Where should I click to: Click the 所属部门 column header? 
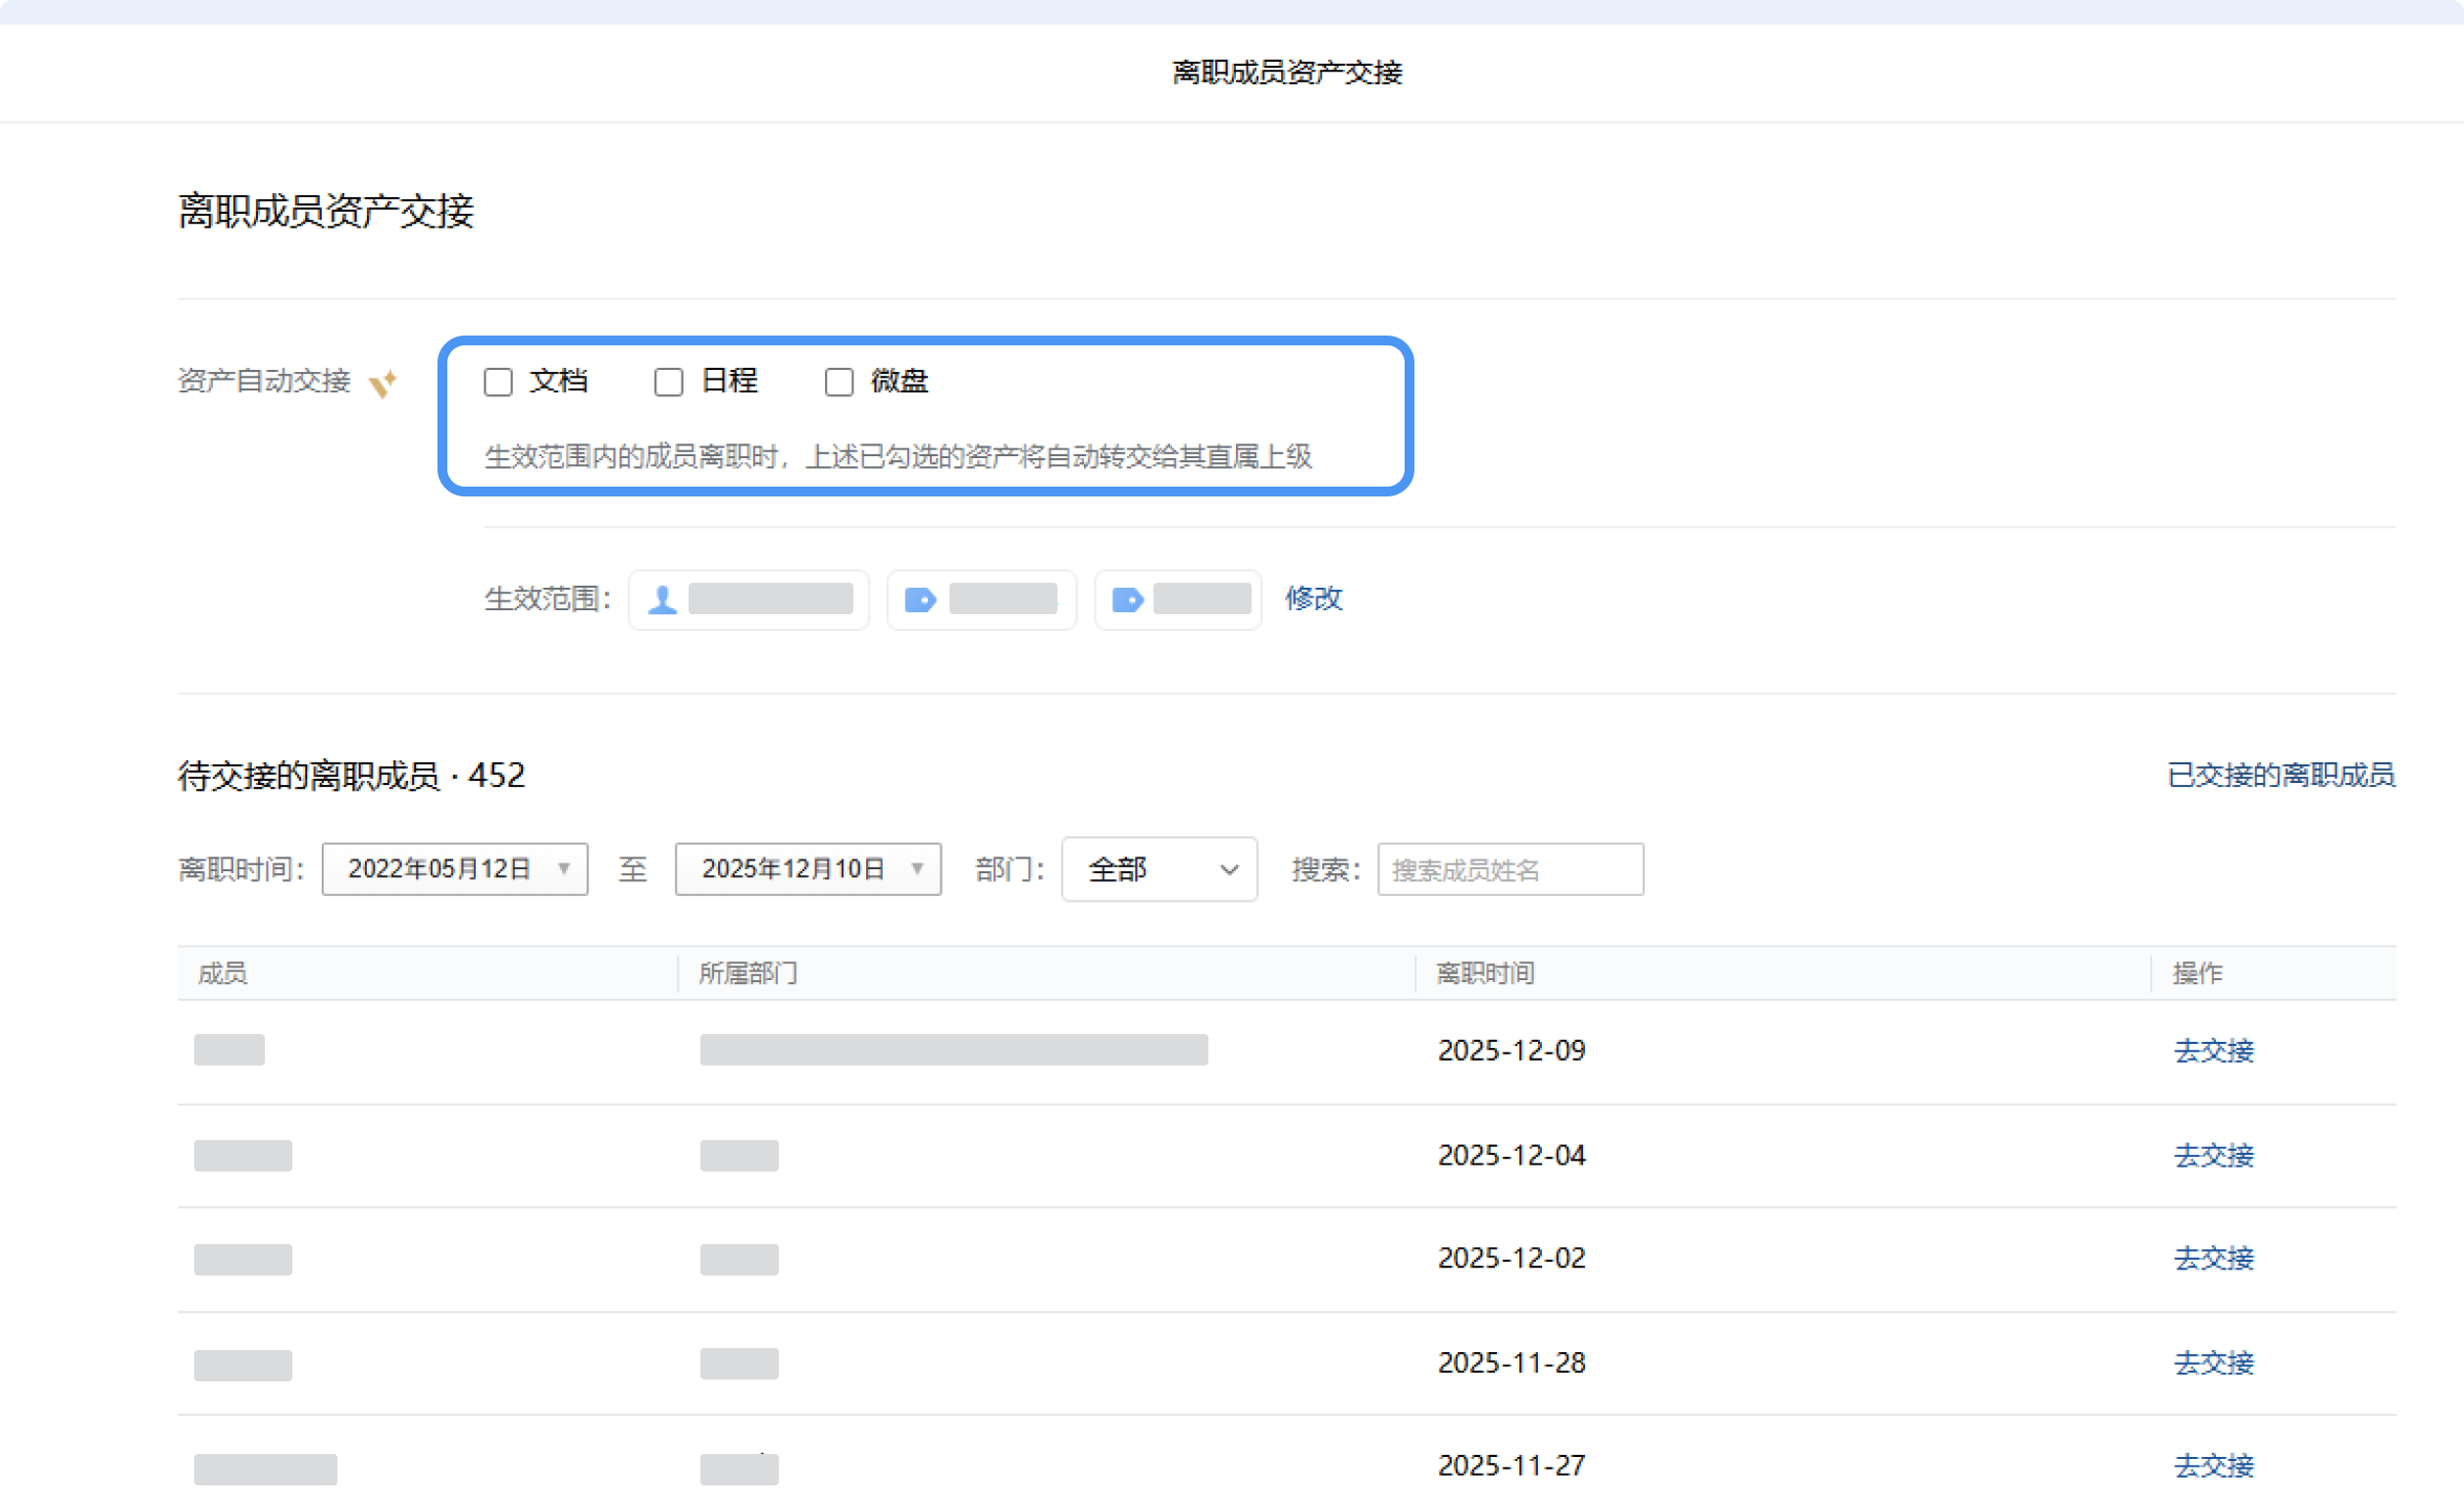[748, 973]
